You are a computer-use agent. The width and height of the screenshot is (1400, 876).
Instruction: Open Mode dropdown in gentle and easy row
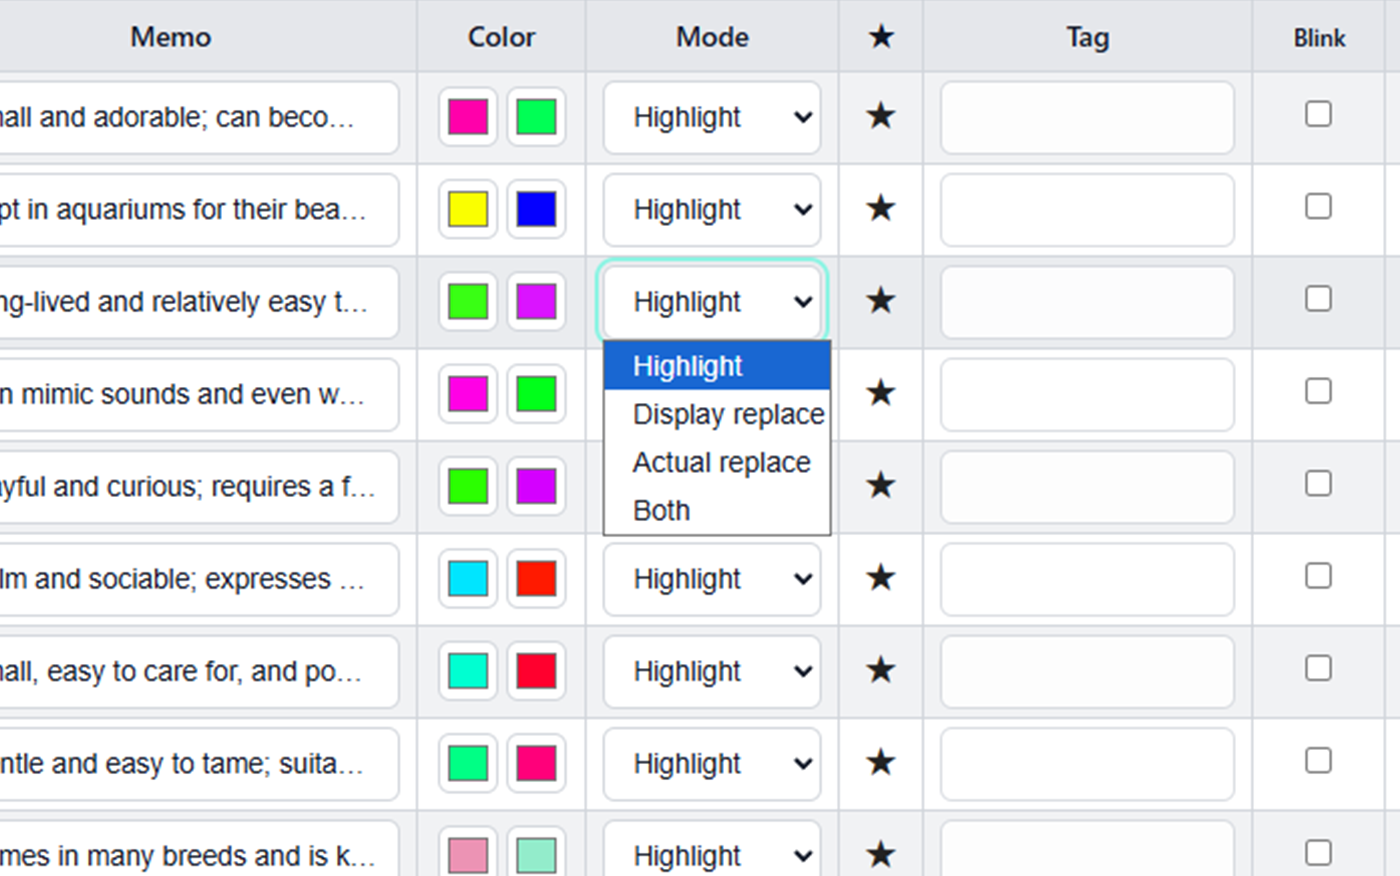point(712,764)
